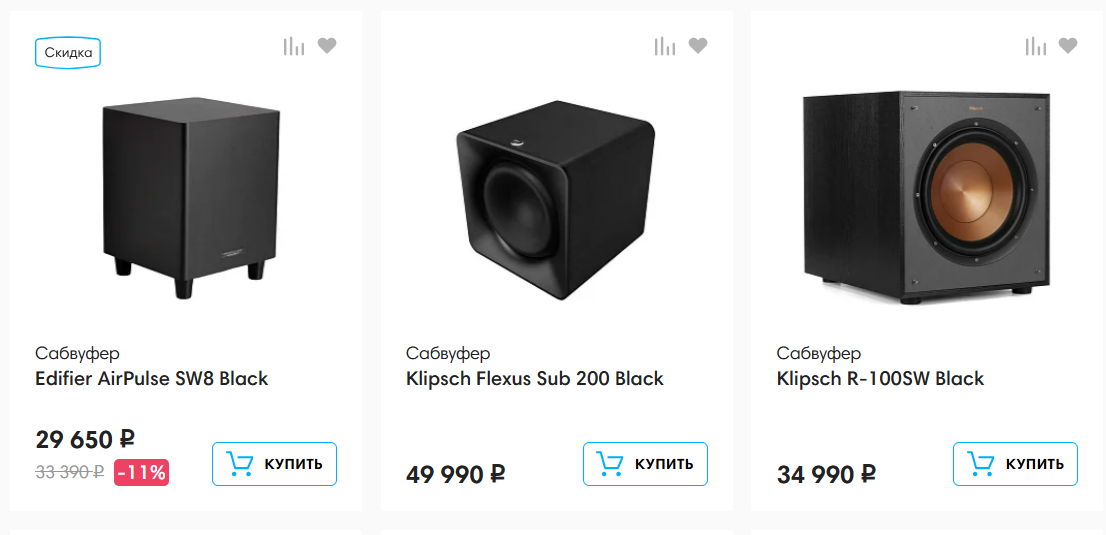Click compare icon for Klipsch Flexus Sub 200
The height and width of the screenshot is (535, 1106).
tap(664, 46)
